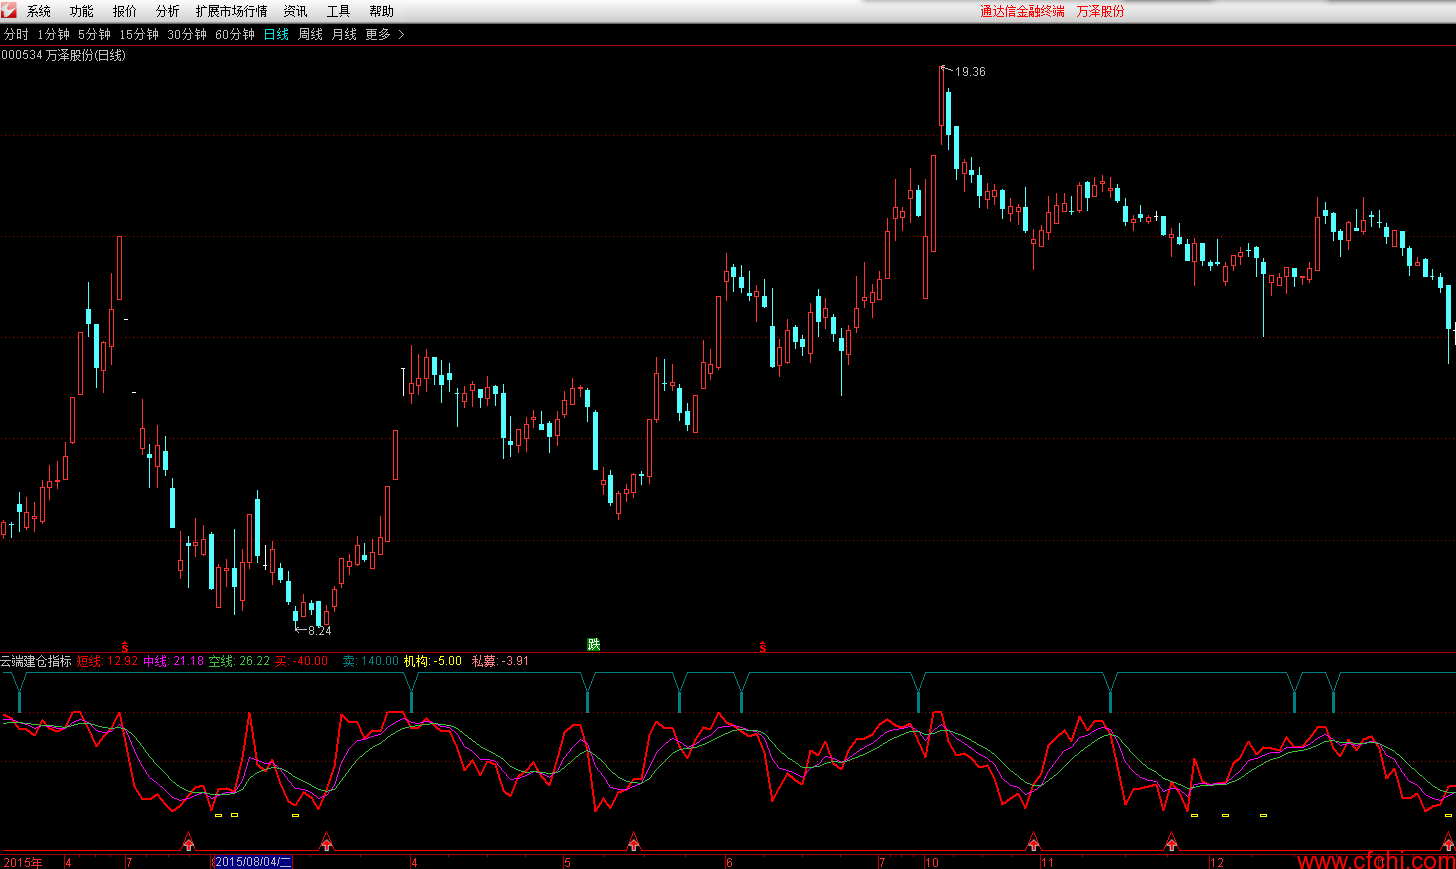This screenshot has width=1456, height=869.
Task: Open the 报价 menu
Action: [x=125, y=11]
